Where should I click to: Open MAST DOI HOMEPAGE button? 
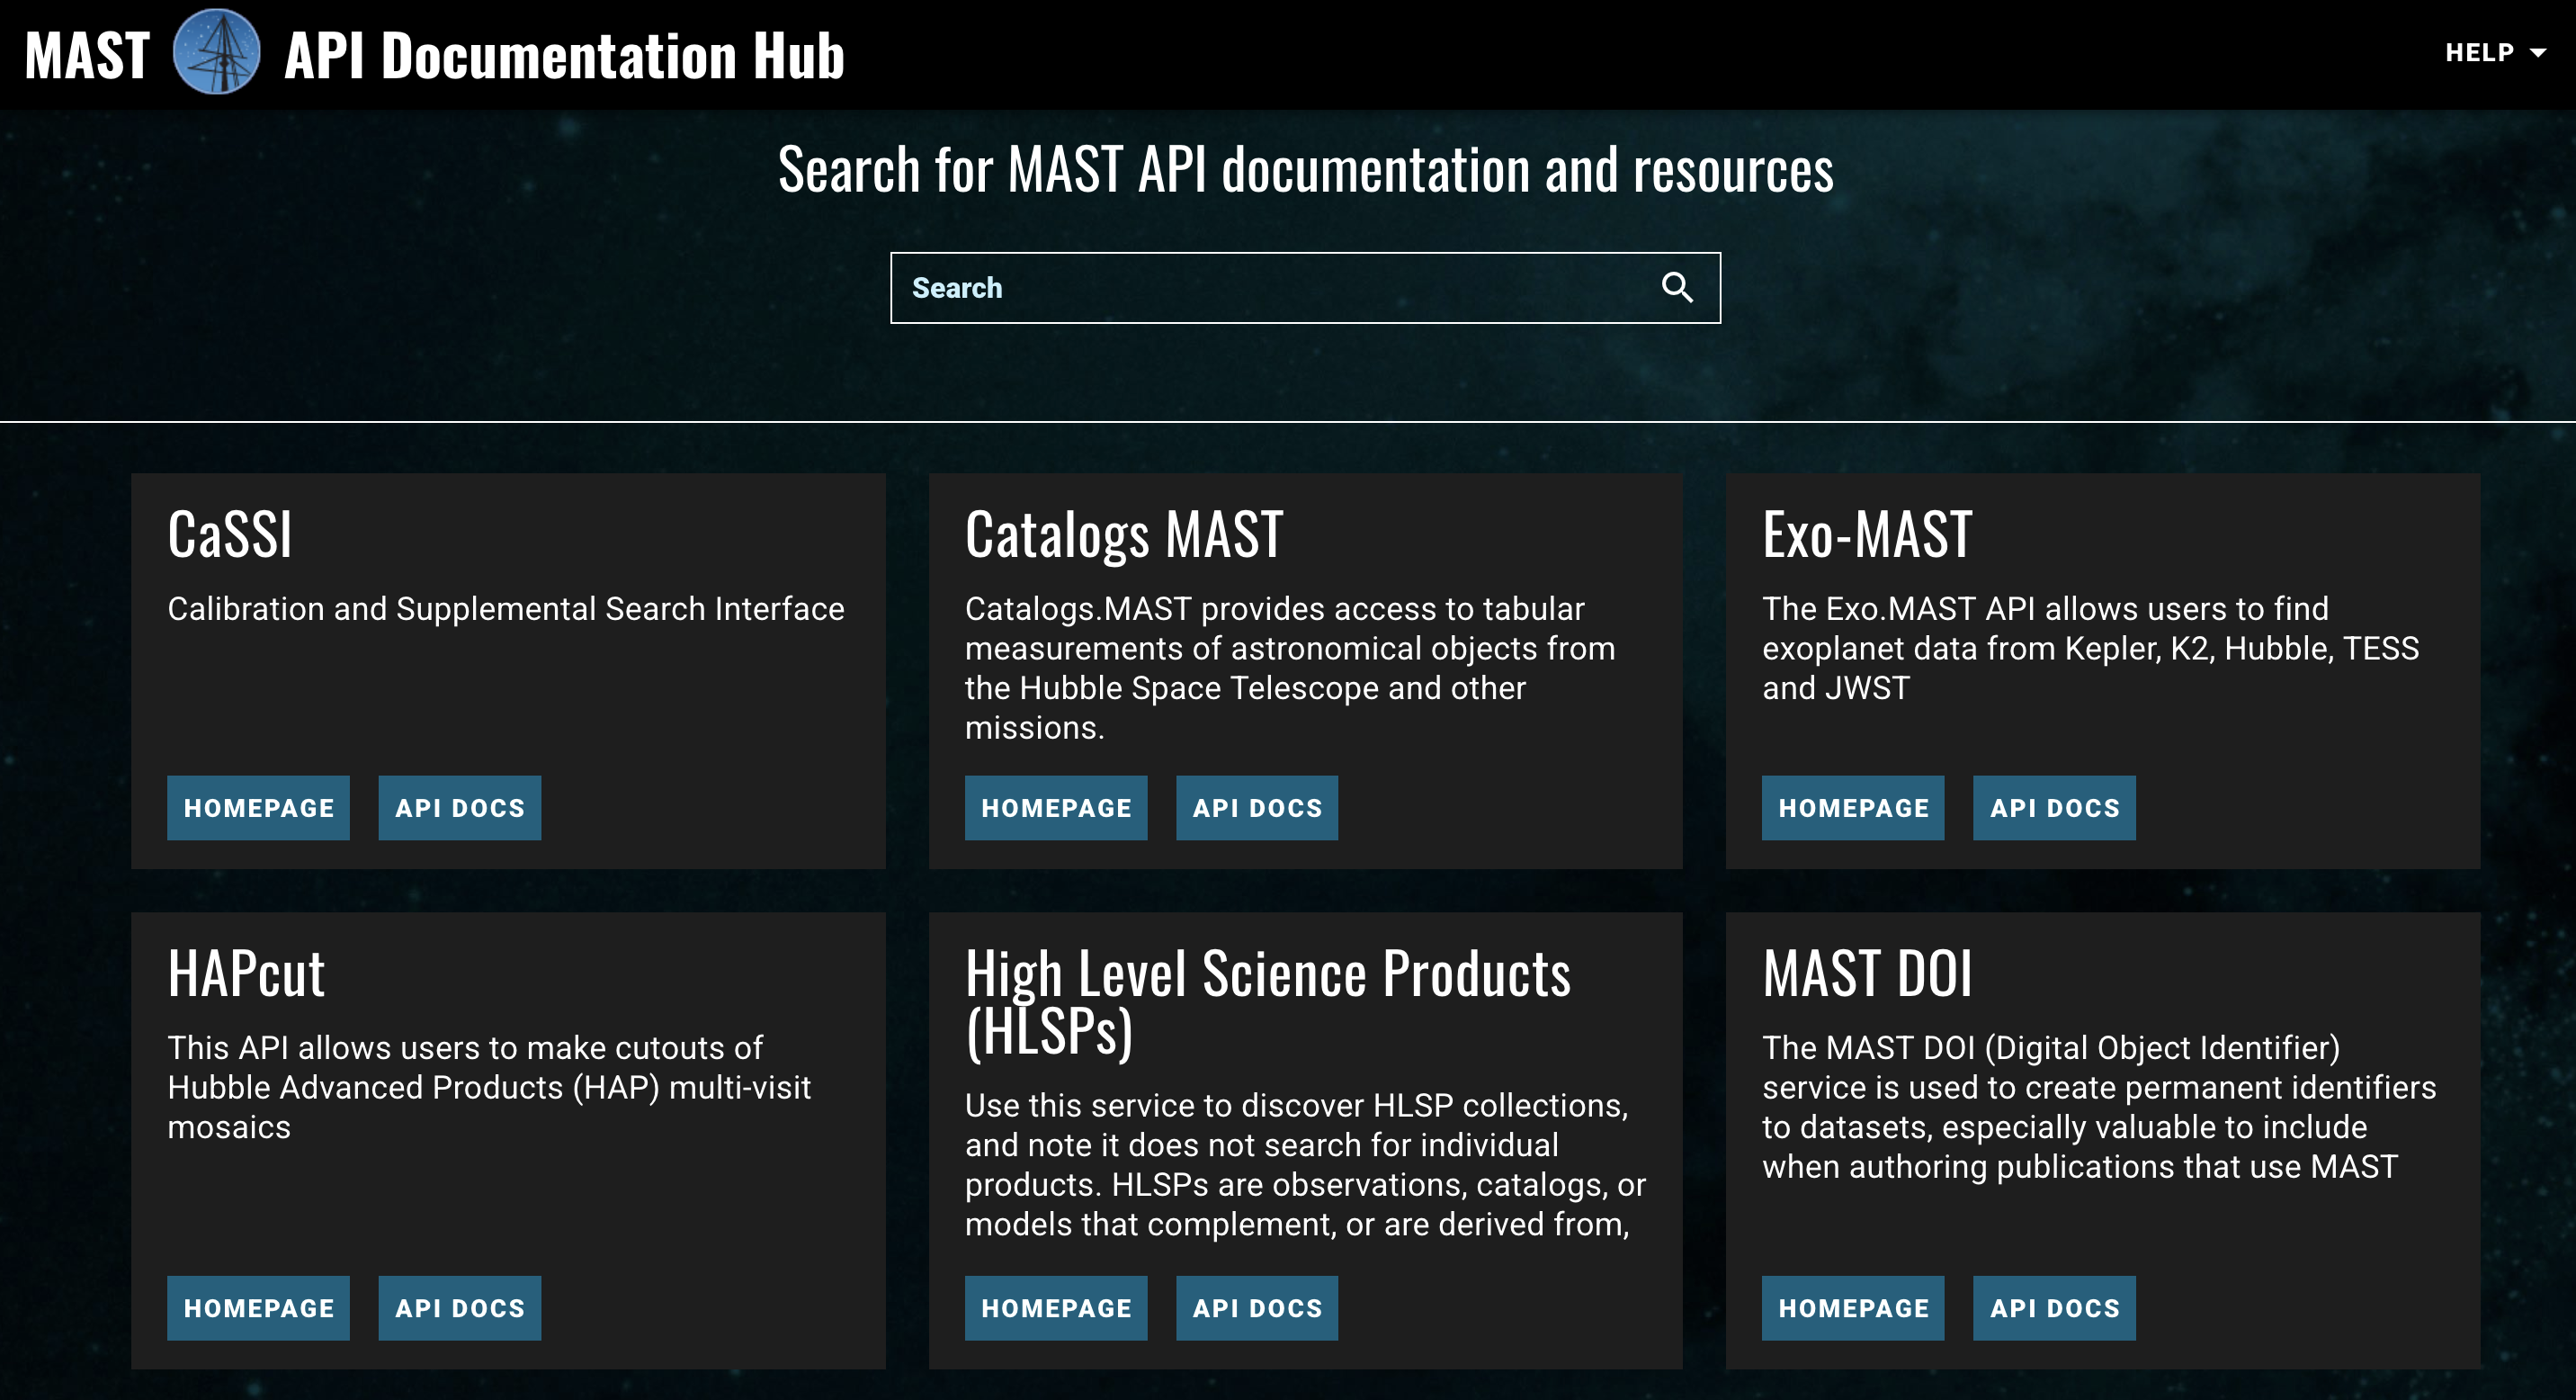click(x=1853, y=1308)
